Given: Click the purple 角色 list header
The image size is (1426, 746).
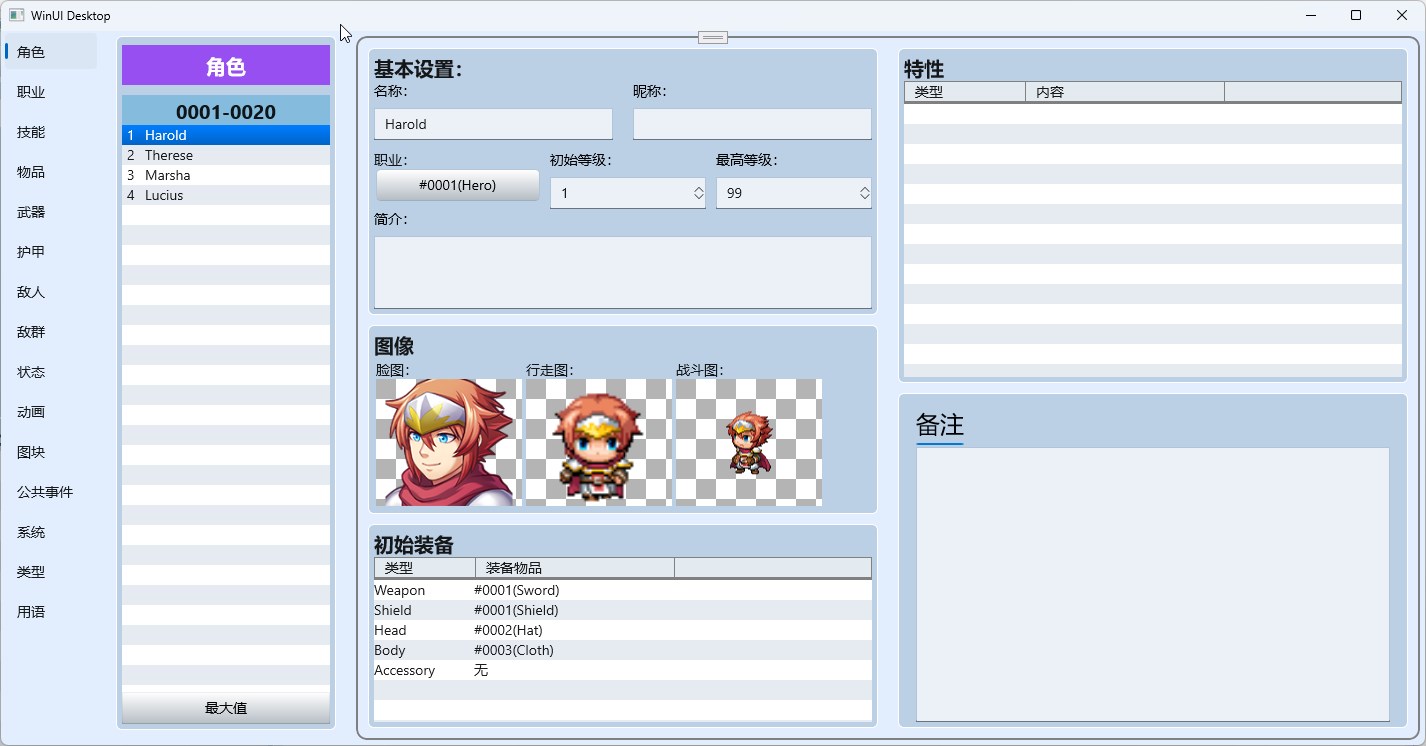Looking at the screenshot, I should click(x=226, y=66).
